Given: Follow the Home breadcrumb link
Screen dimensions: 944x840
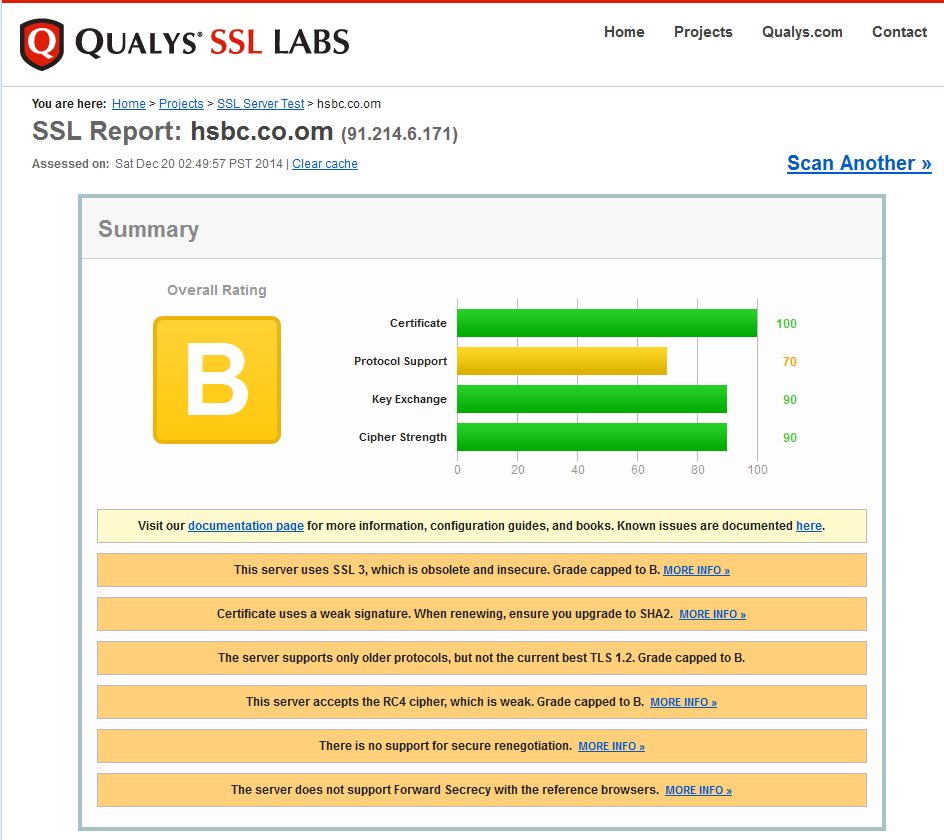Looking at the screenshot, I should pos(129,104).
